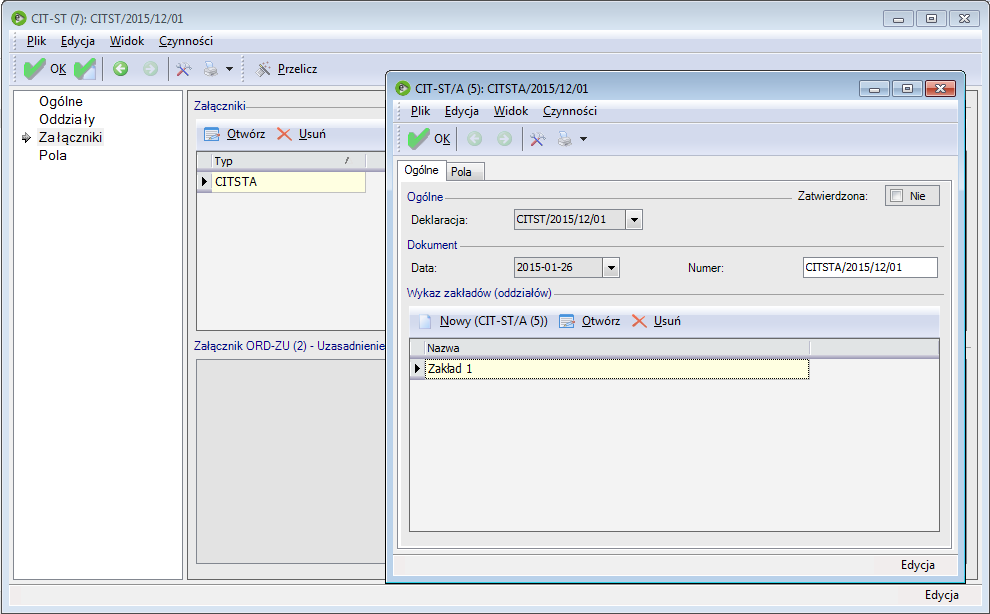Close the CIT-ST/A dialog

pos(940,88)
